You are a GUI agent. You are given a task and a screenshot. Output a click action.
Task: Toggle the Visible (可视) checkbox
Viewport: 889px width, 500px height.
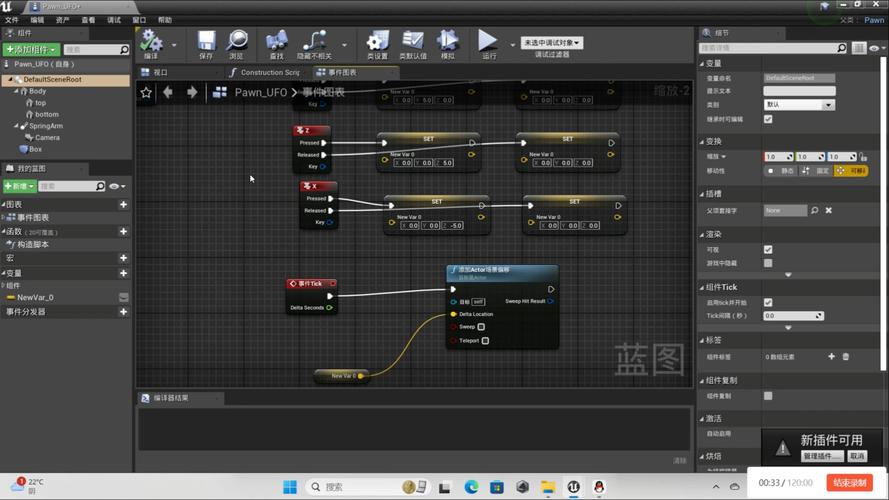pos(768,249)
